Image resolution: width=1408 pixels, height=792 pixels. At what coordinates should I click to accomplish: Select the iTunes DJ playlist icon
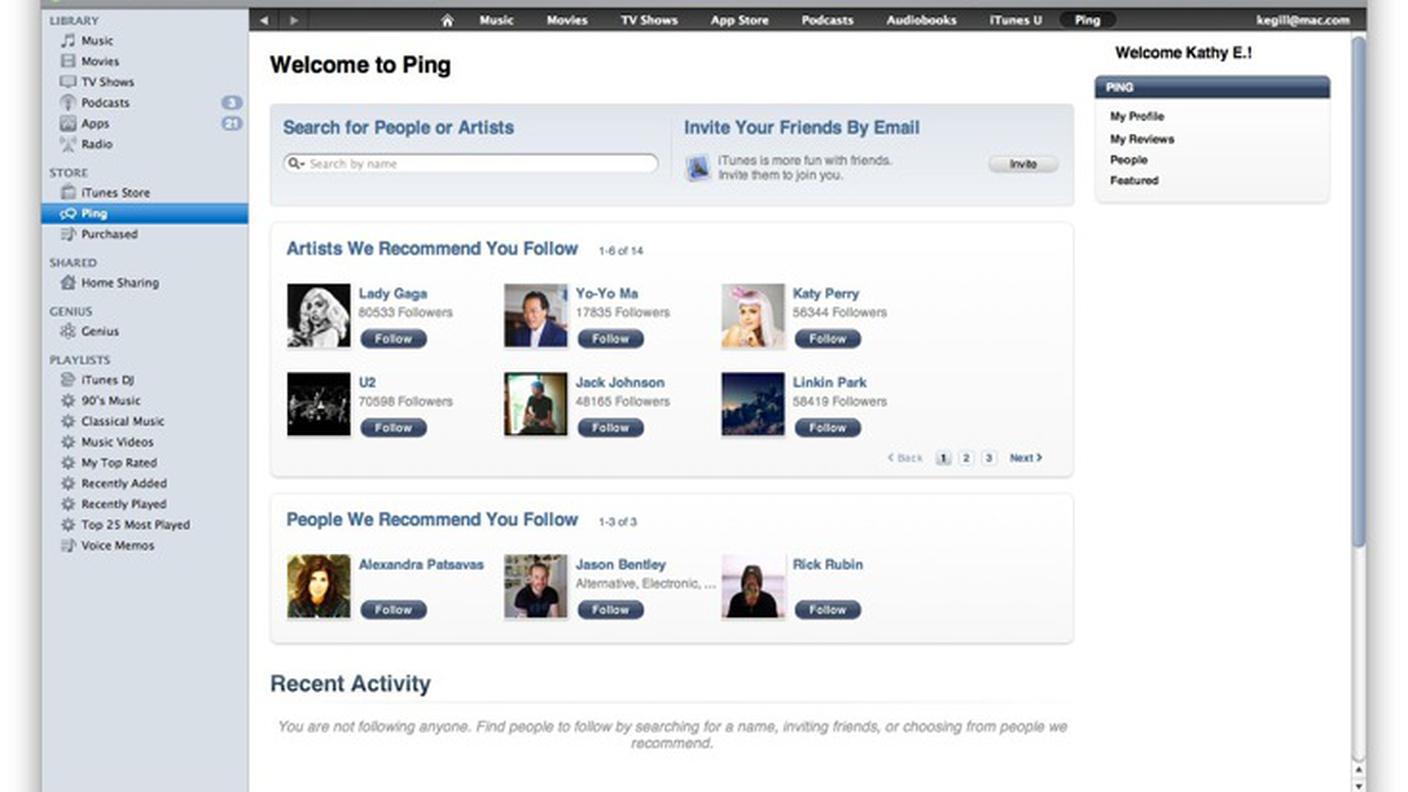[68, 380]
